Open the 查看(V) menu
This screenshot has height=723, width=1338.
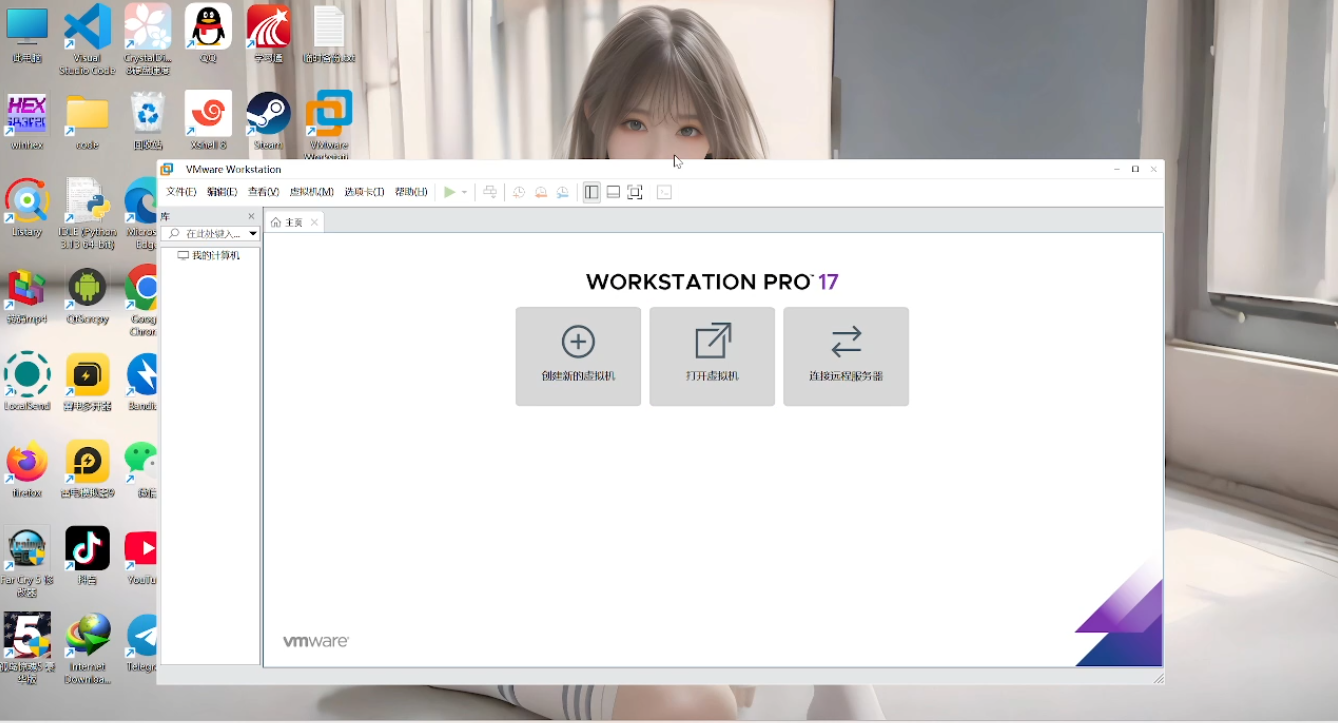tap(263, 192)
